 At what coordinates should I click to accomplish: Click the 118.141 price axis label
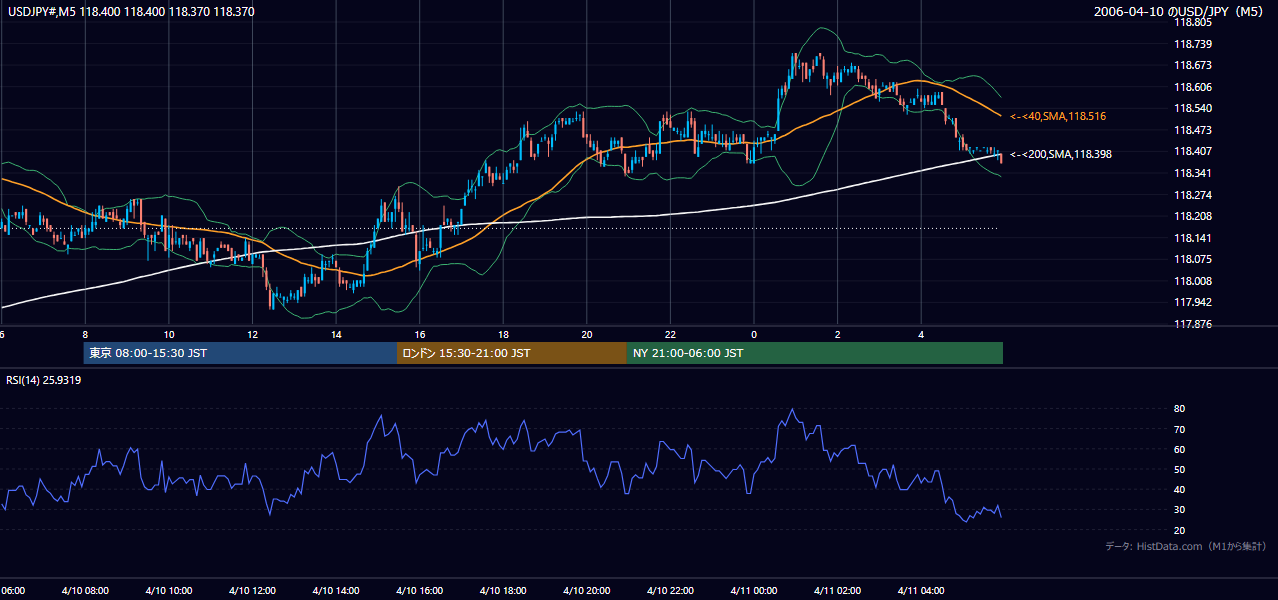[1193, 238]
